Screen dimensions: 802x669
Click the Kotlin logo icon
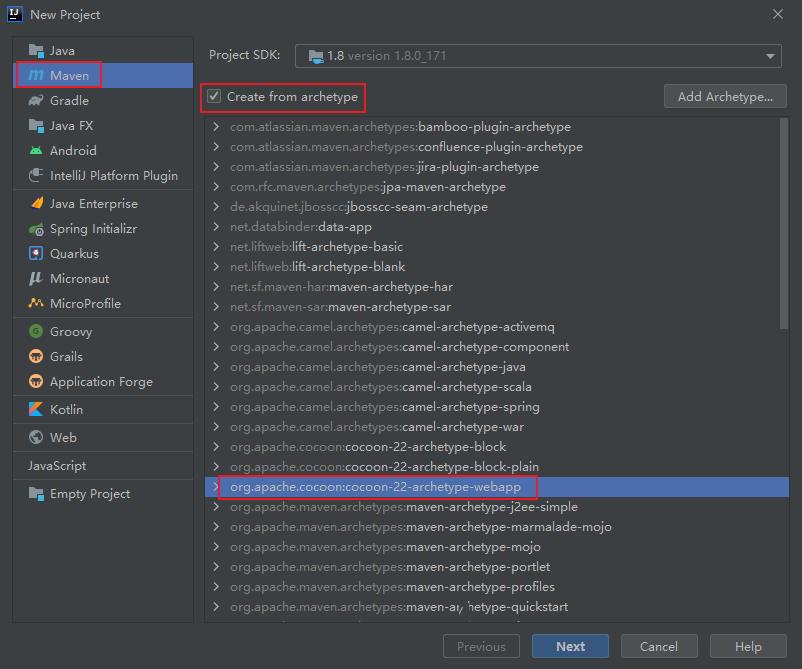click(36, 410)
